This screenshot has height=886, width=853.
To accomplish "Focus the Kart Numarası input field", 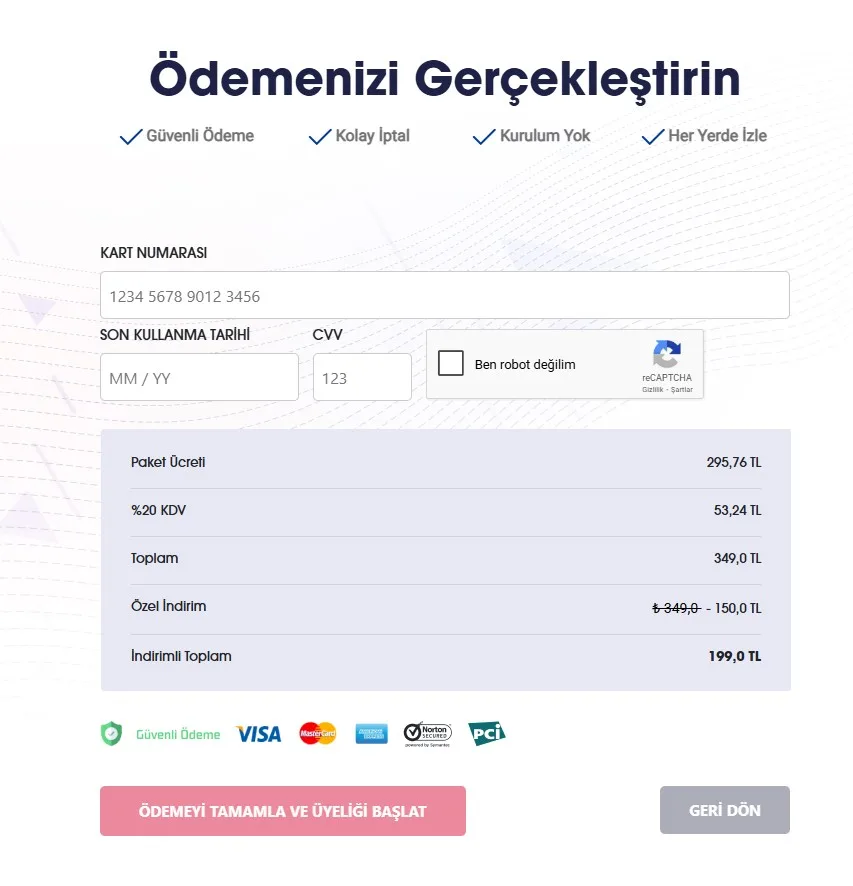I will (444, 296).
